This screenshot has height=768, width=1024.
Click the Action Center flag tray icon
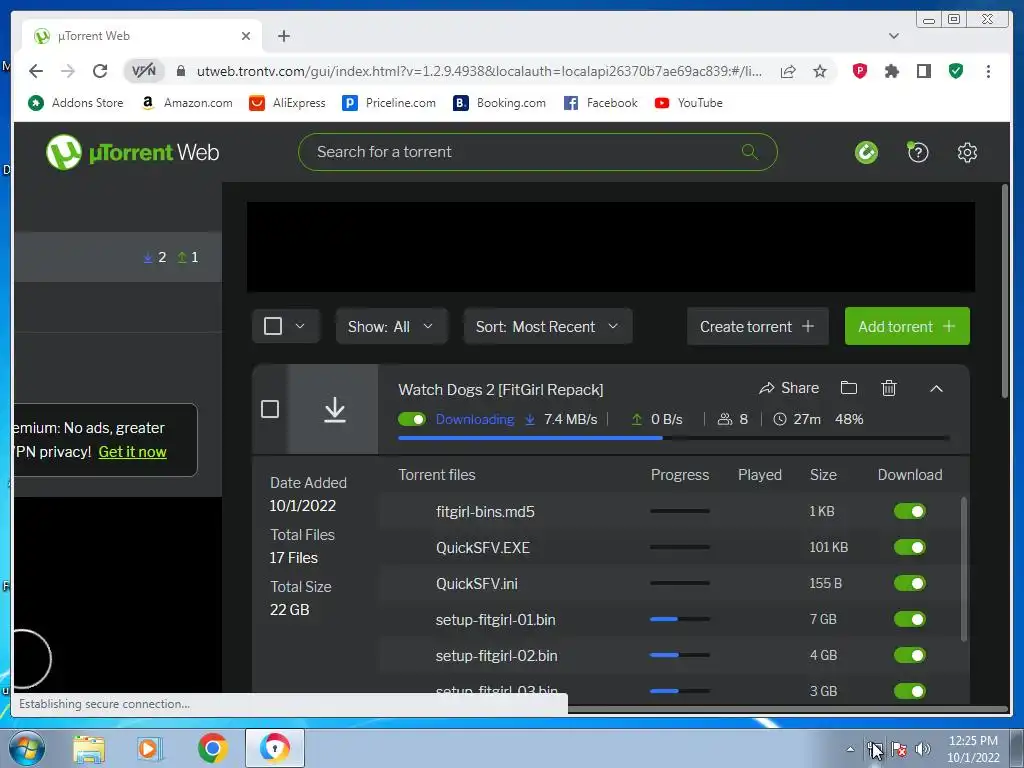pyautogui.click(x=899, y=749)
